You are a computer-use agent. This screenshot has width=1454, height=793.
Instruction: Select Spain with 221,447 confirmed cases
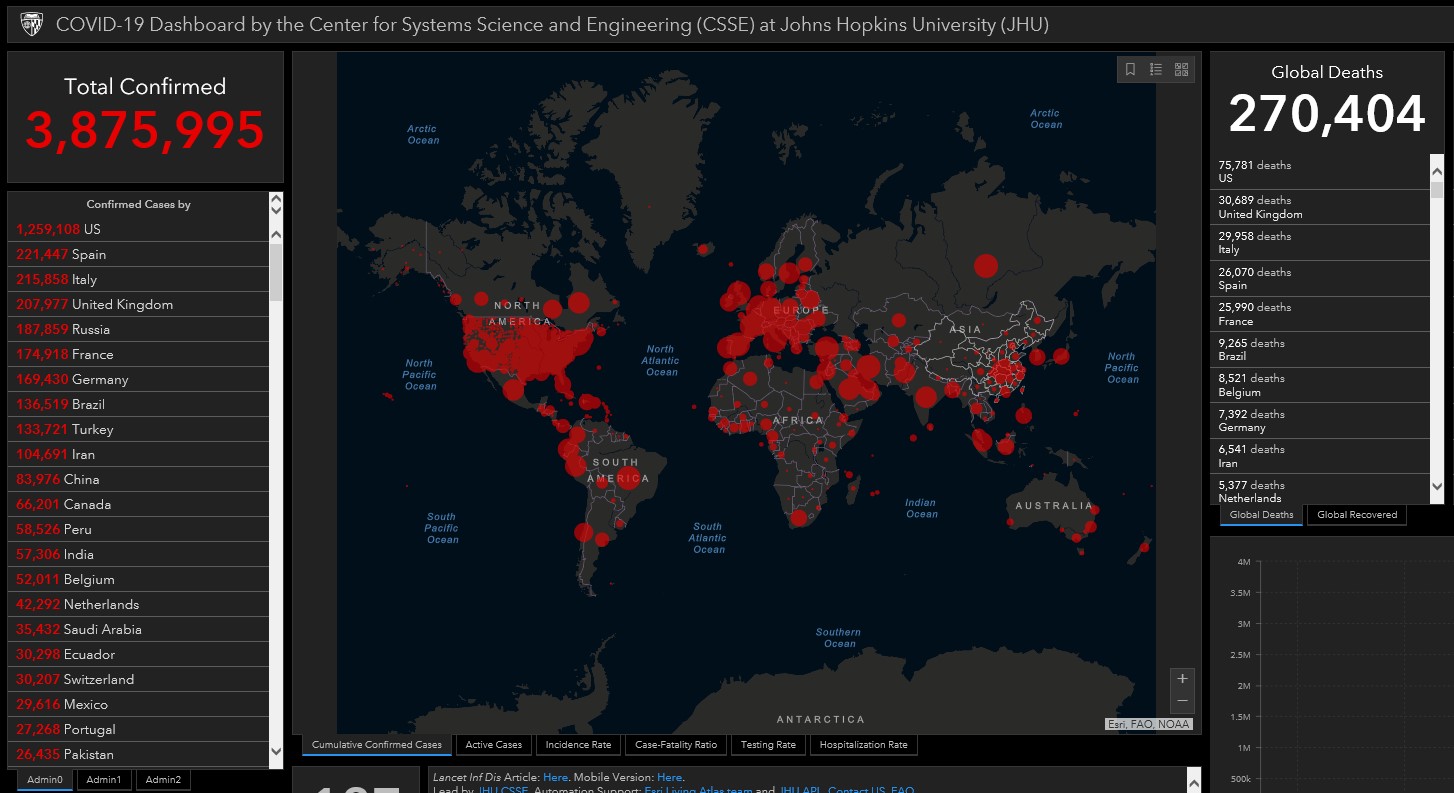point(138,254)
